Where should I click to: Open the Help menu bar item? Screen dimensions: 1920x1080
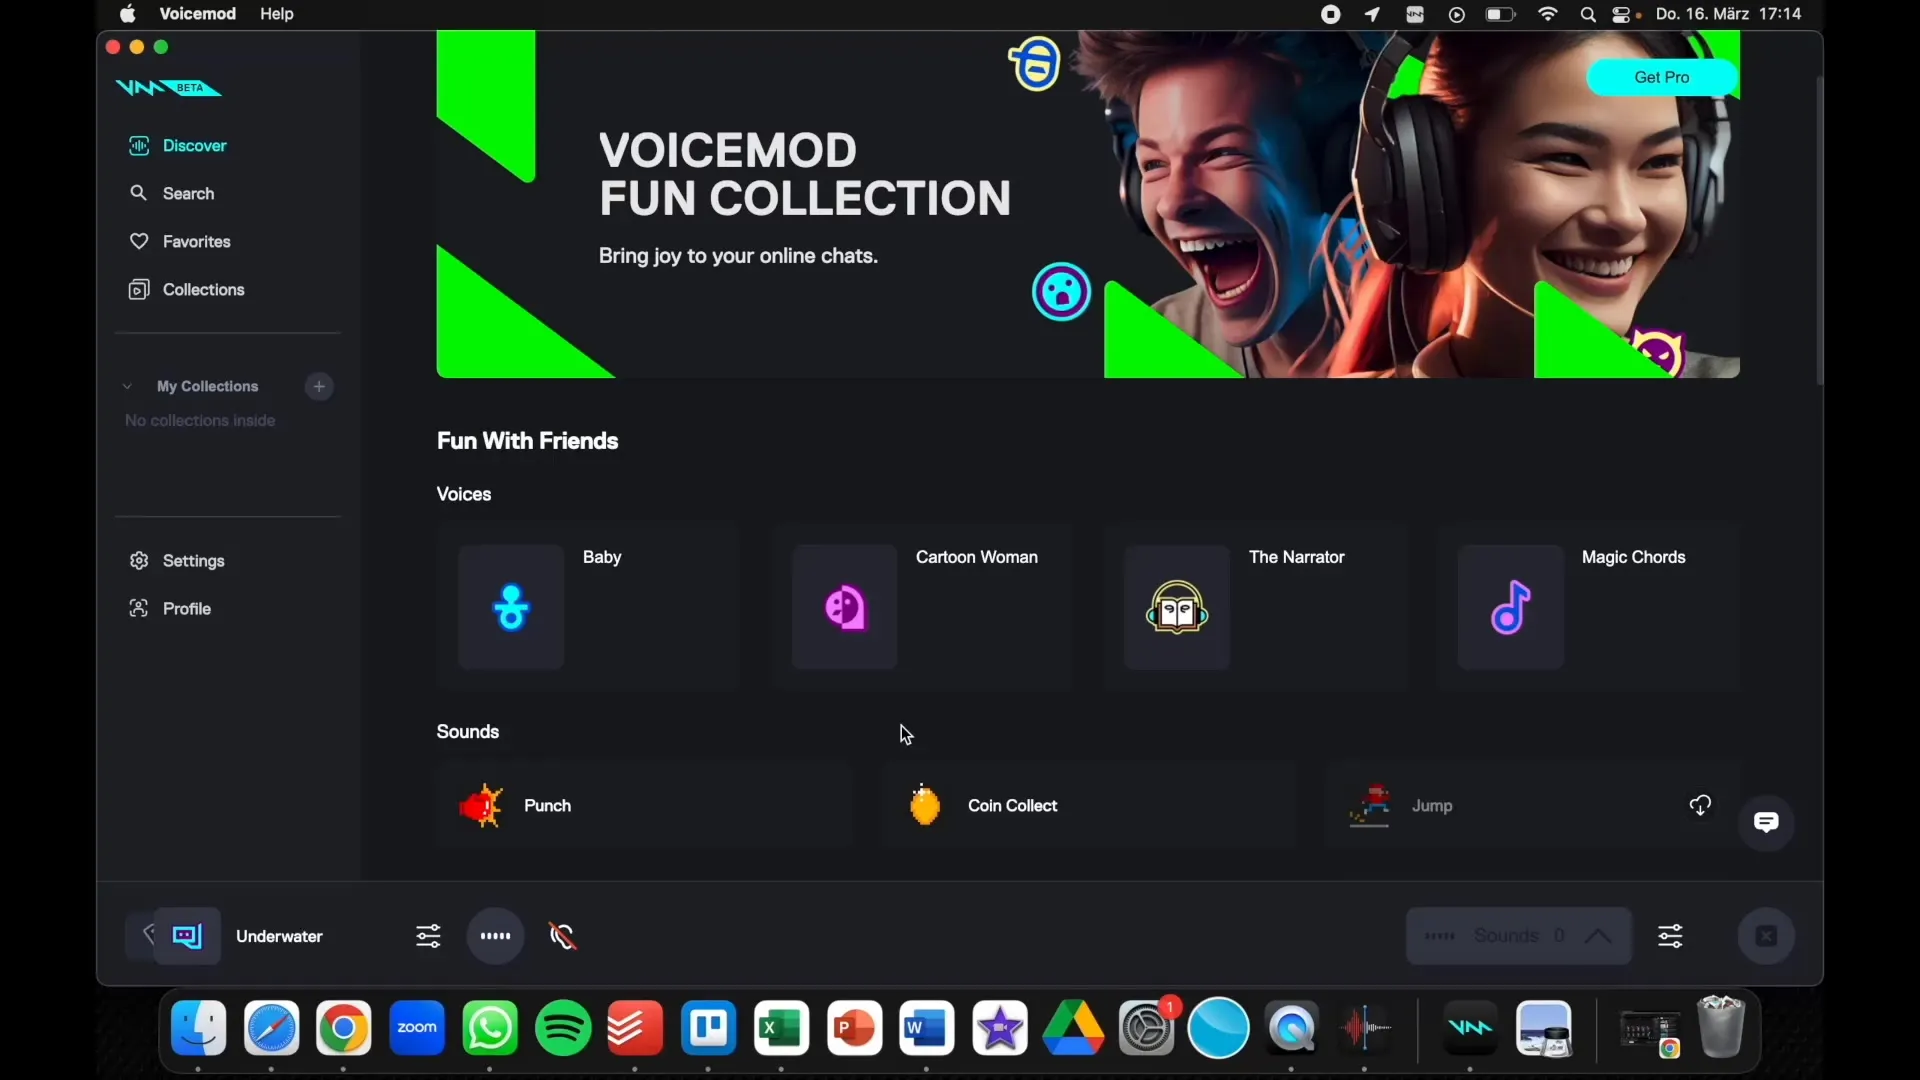point(276,13)
